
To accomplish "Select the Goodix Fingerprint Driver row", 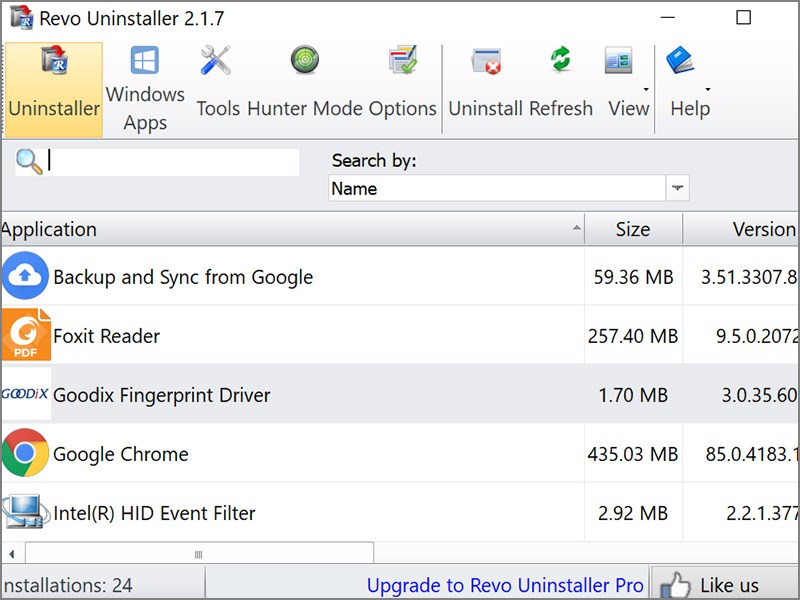I will (400, 394).
